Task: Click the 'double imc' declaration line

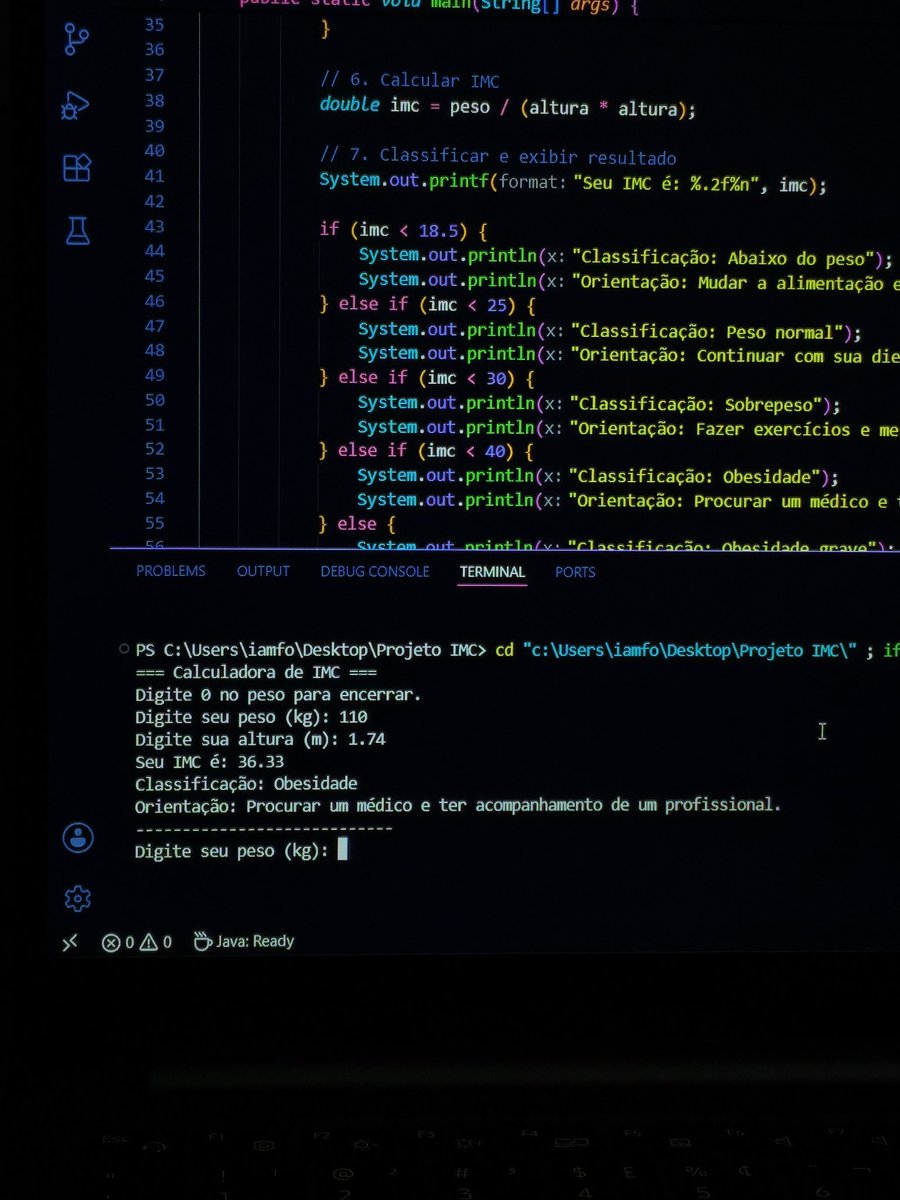Action: tap(507, 106)
